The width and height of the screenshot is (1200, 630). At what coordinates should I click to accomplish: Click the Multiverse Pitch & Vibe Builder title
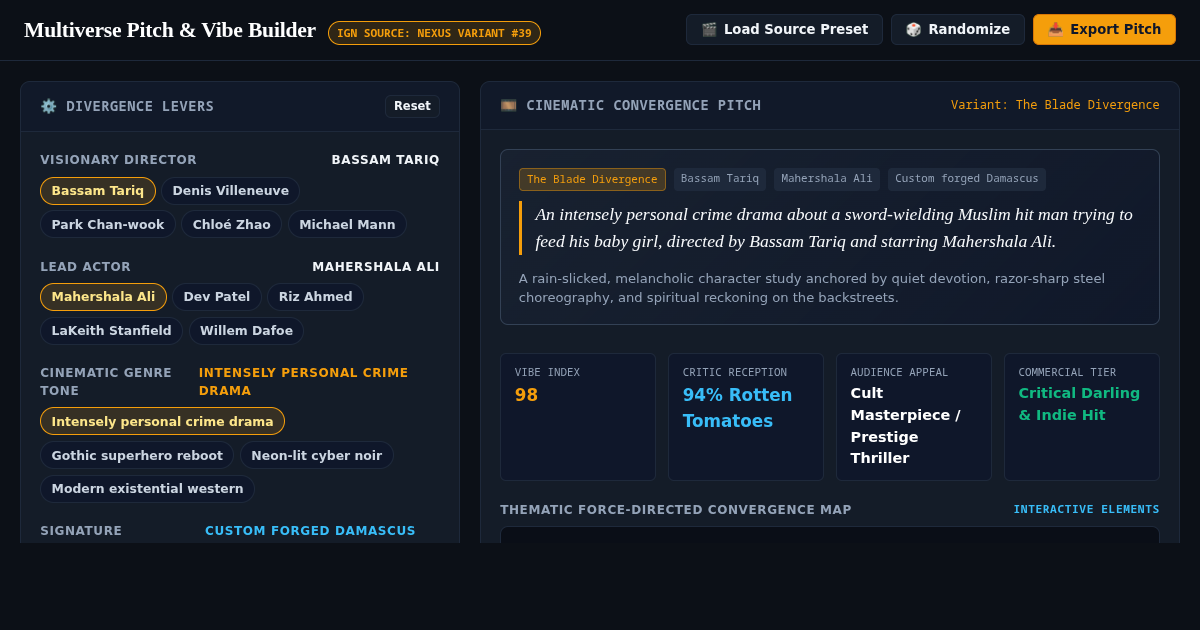point(170,30)
